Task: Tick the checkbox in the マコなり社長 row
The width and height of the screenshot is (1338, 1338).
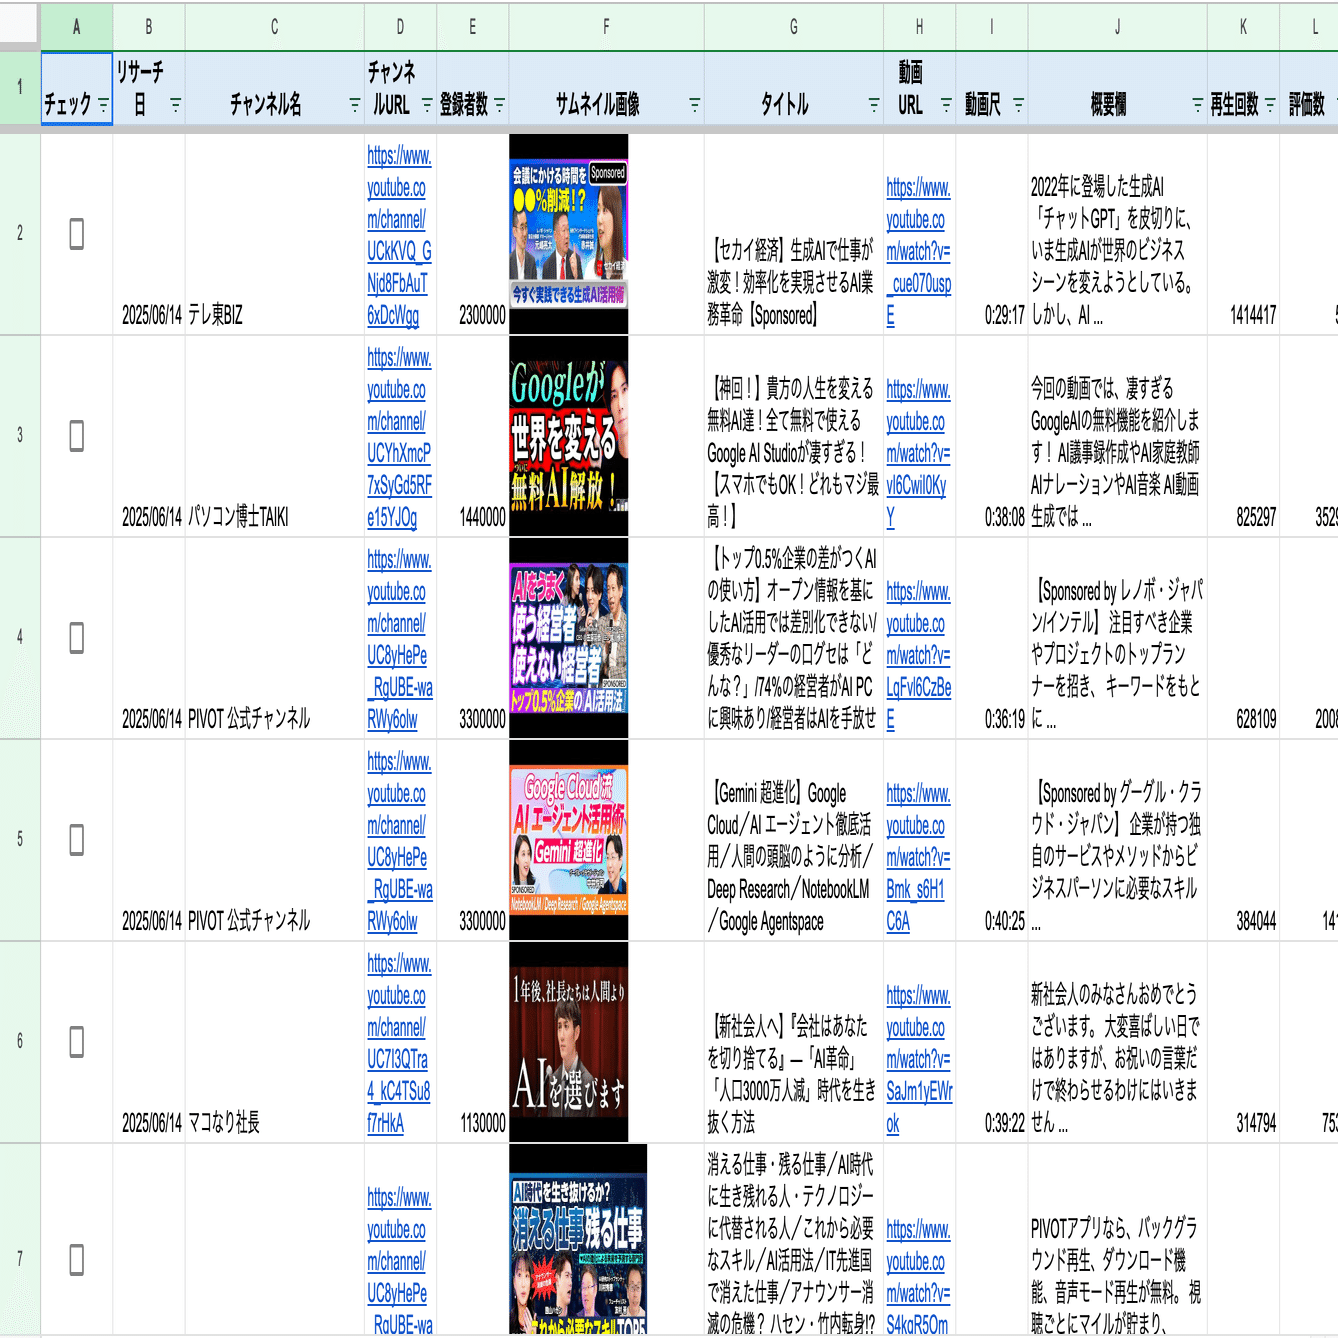Action: pos(77,1042)
